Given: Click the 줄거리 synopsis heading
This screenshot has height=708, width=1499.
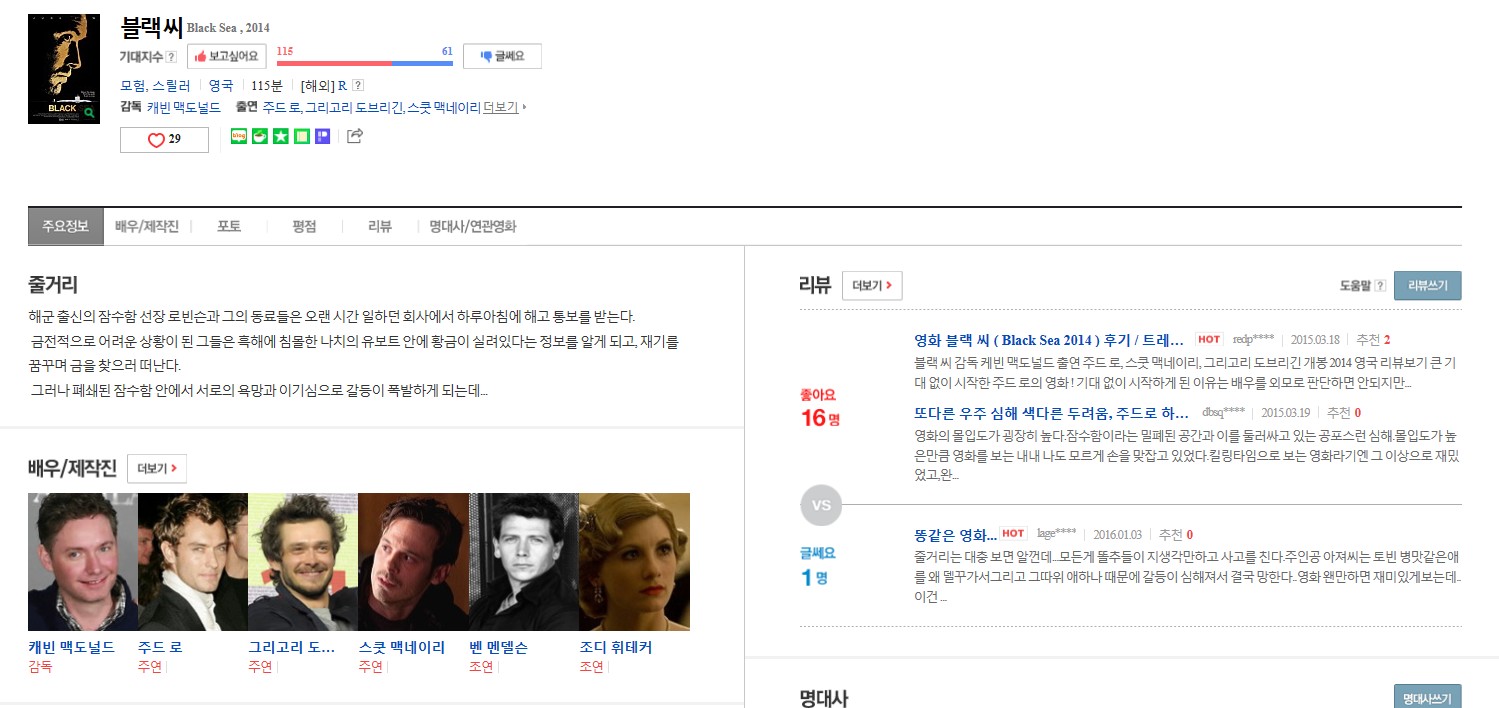Looking at the screenshot, I should 53,285.
